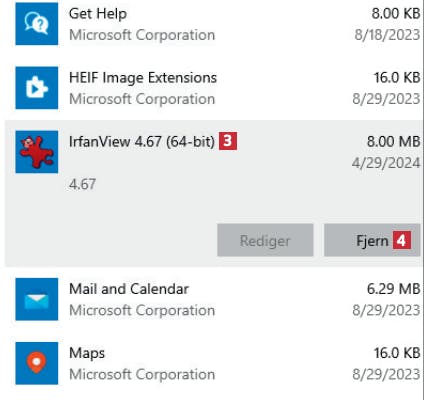Screen dimensions: 424x400
Task: Click the Get Help app icon
Action: click(37, 24)
